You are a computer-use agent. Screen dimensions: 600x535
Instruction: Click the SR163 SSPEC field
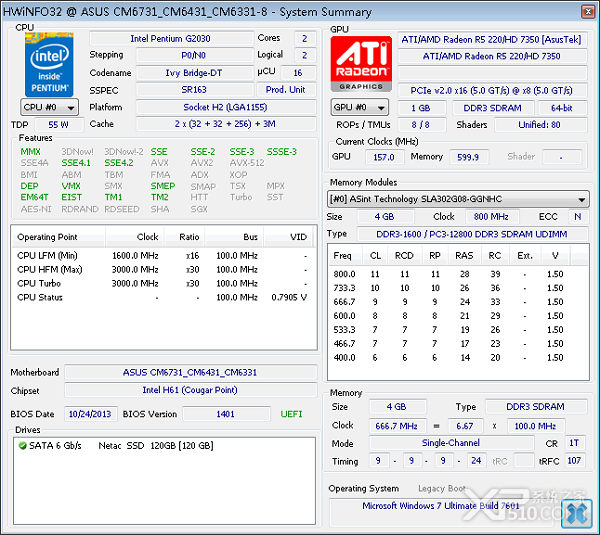(x=194, y=90)
